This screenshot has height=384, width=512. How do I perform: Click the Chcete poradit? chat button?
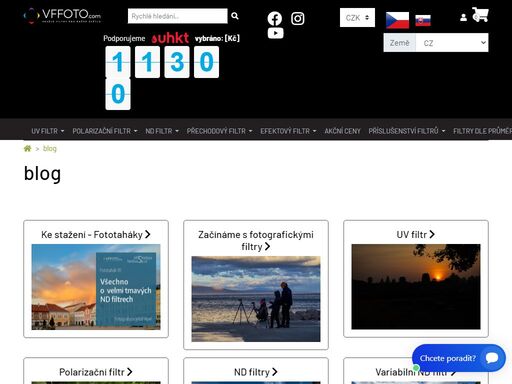click(x=459, y=358)
